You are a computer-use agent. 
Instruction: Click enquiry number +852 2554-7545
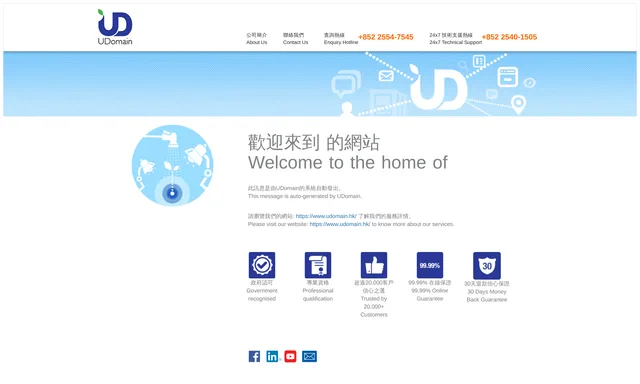tap(386, 37)
